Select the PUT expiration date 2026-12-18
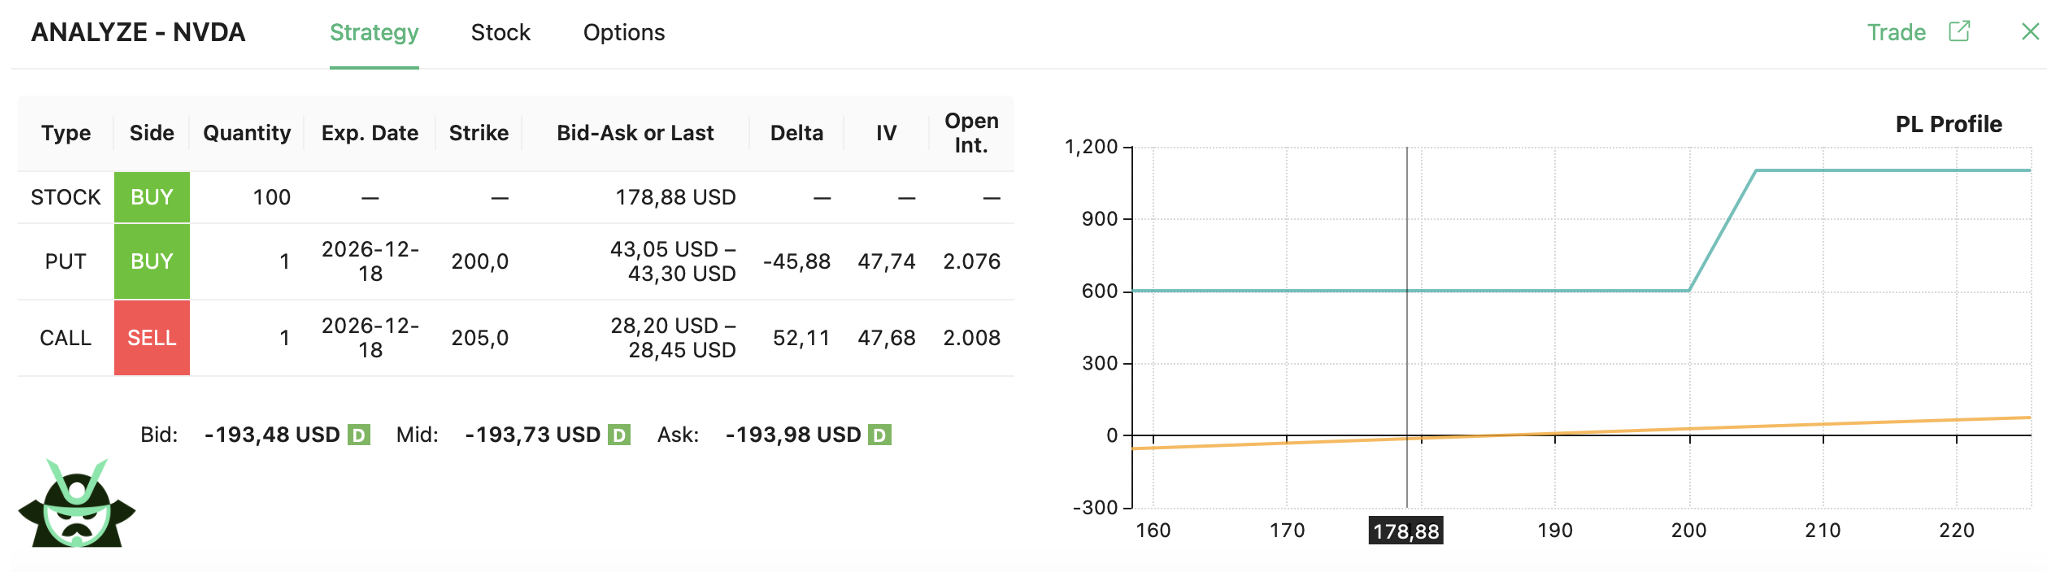 [x=370, y=261]
